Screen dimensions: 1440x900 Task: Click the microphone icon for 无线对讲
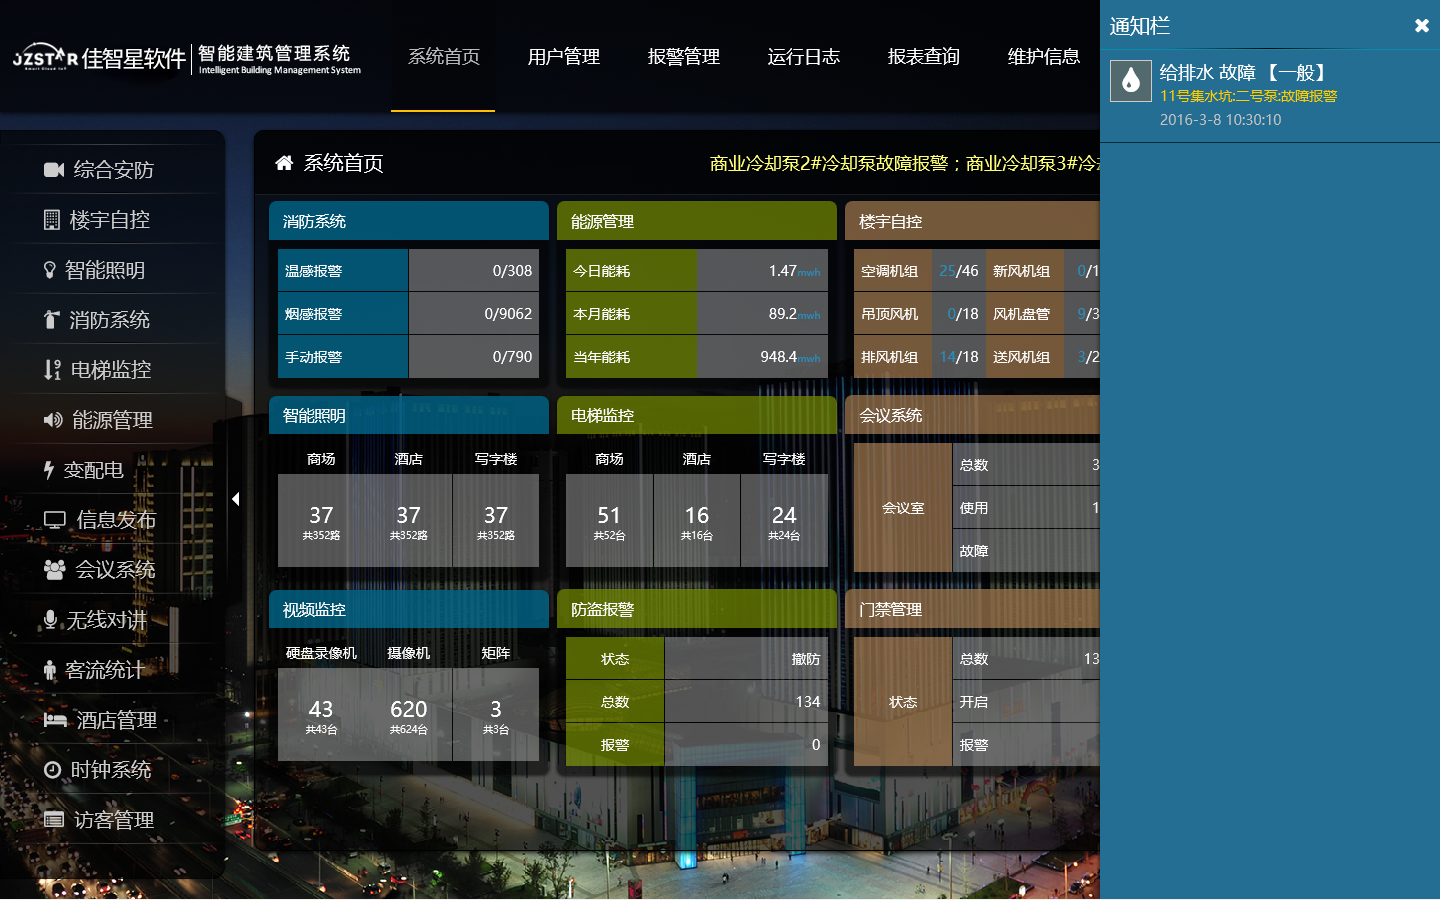tap(50, 620)
